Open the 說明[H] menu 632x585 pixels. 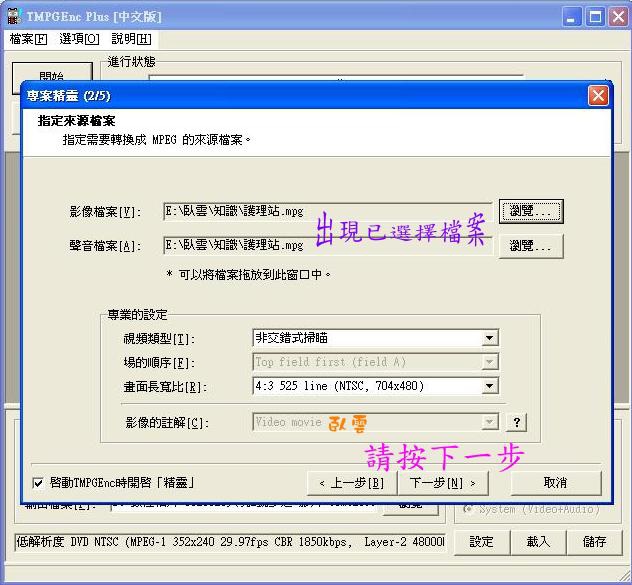click(x=131, y=39)
